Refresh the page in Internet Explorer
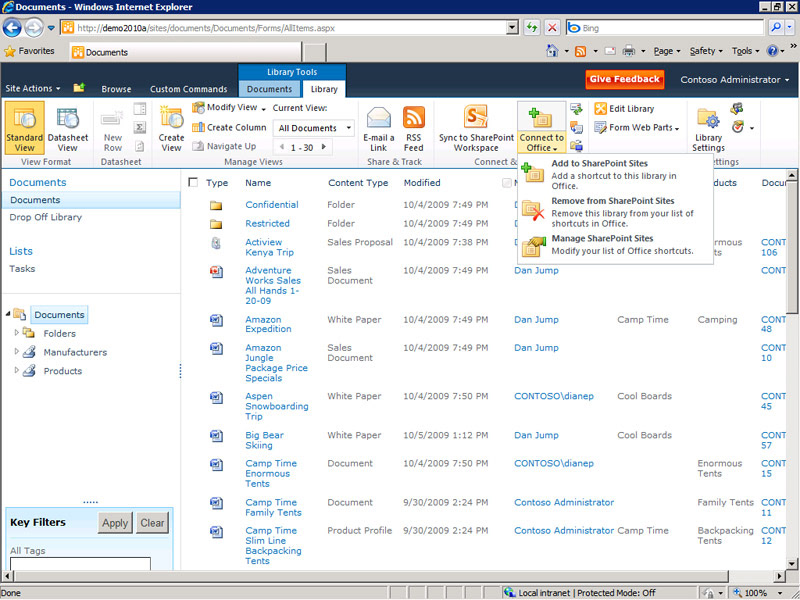This screenshot has height=600, width=800. tap(532, 28)
